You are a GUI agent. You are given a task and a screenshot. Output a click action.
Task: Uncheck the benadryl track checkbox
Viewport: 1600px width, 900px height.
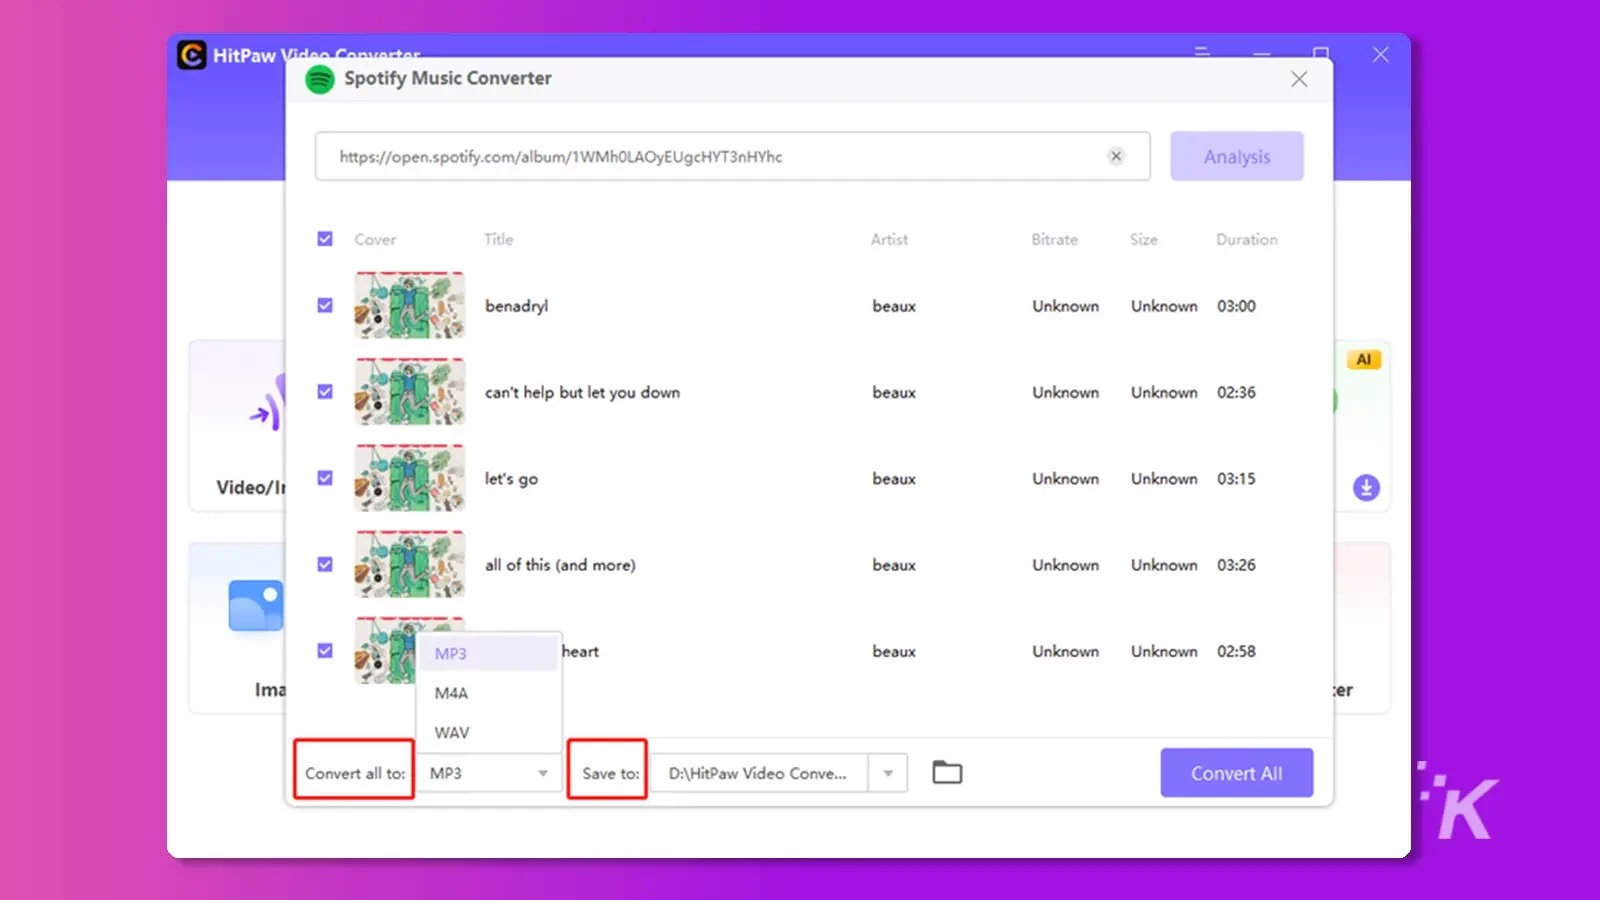point(325,306)
